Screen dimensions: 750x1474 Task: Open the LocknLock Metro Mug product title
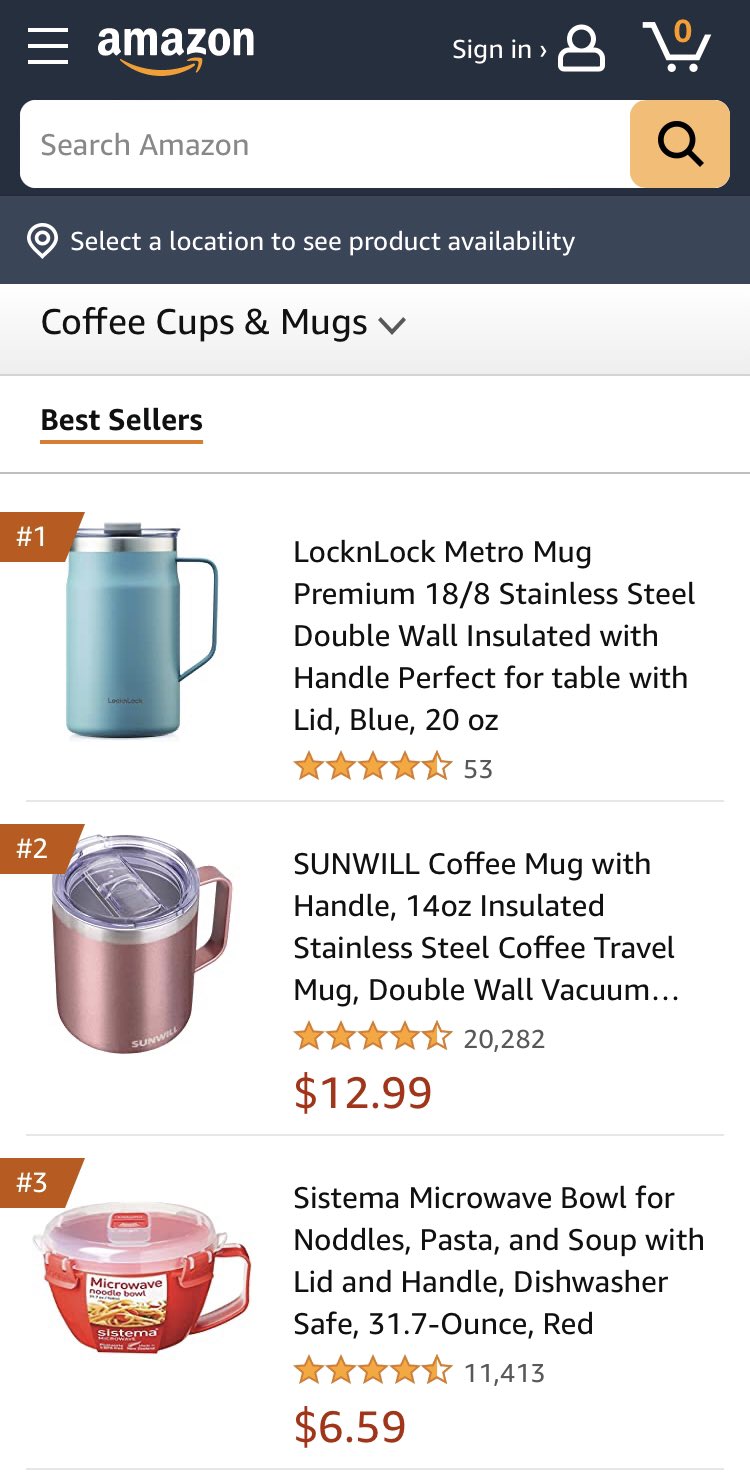coord(493,636)
